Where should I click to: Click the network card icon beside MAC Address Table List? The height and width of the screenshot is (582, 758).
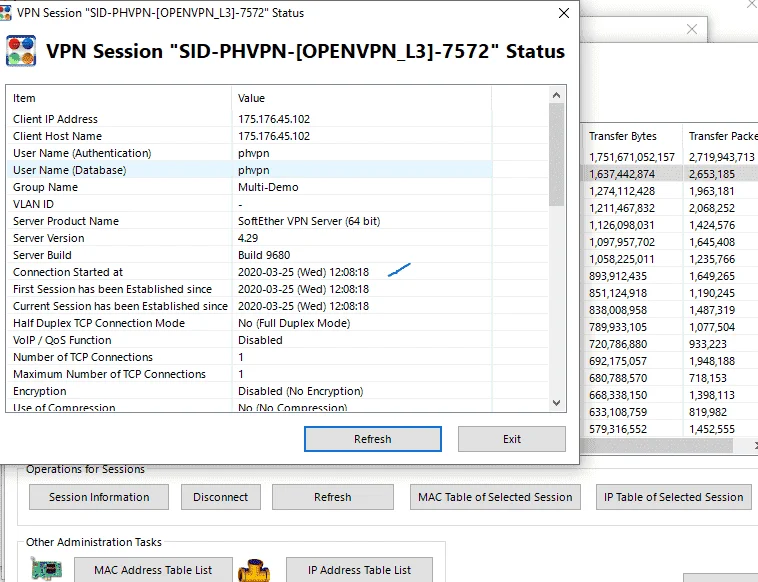coord(46,569)
